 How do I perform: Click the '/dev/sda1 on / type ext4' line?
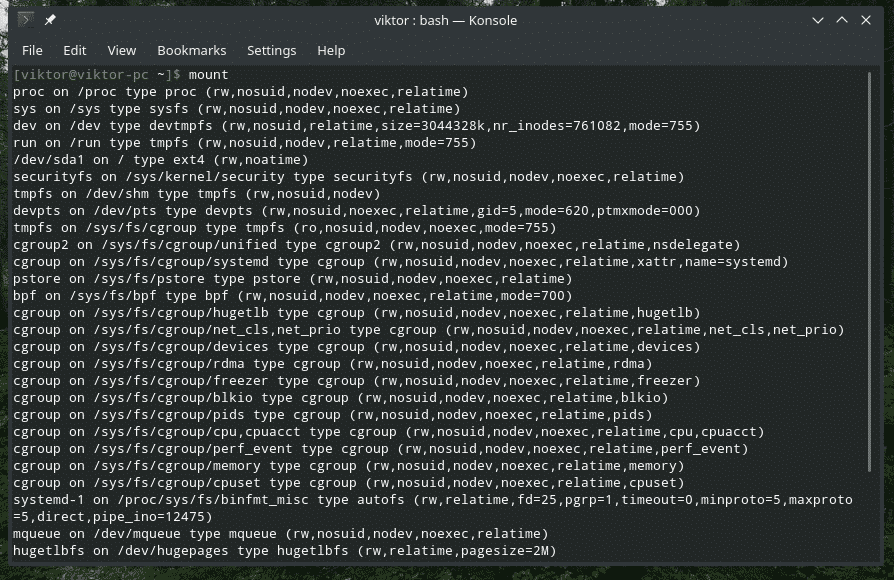tap(161, 160)
